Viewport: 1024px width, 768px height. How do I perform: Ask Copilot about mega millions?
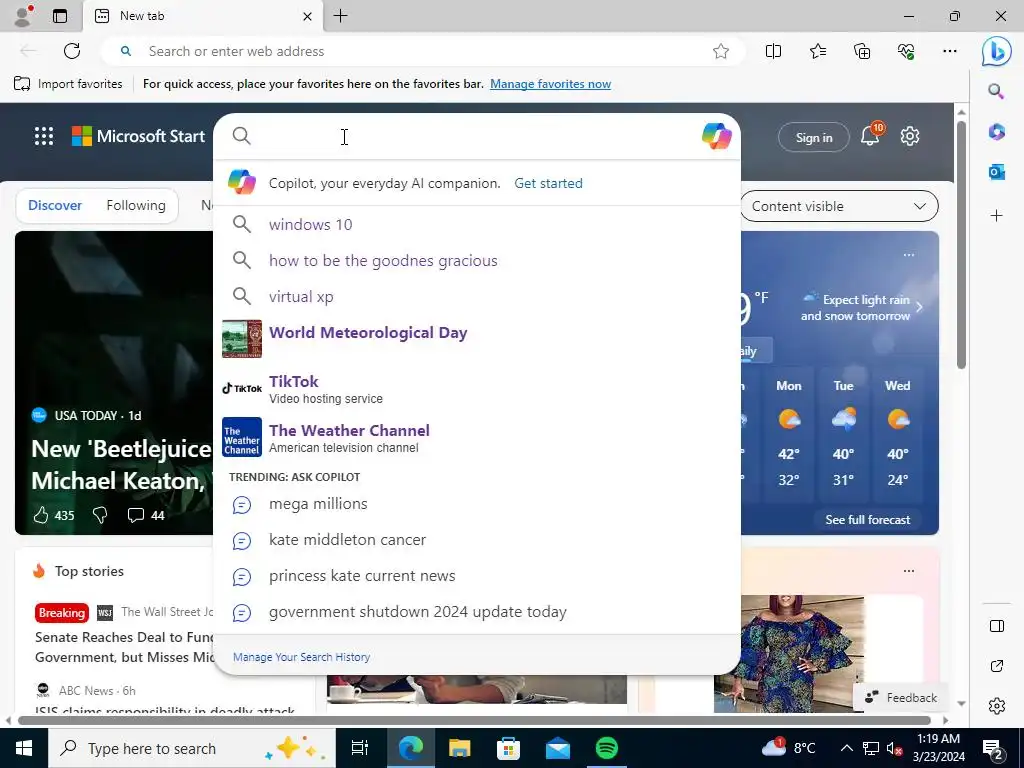pos(477,504)
